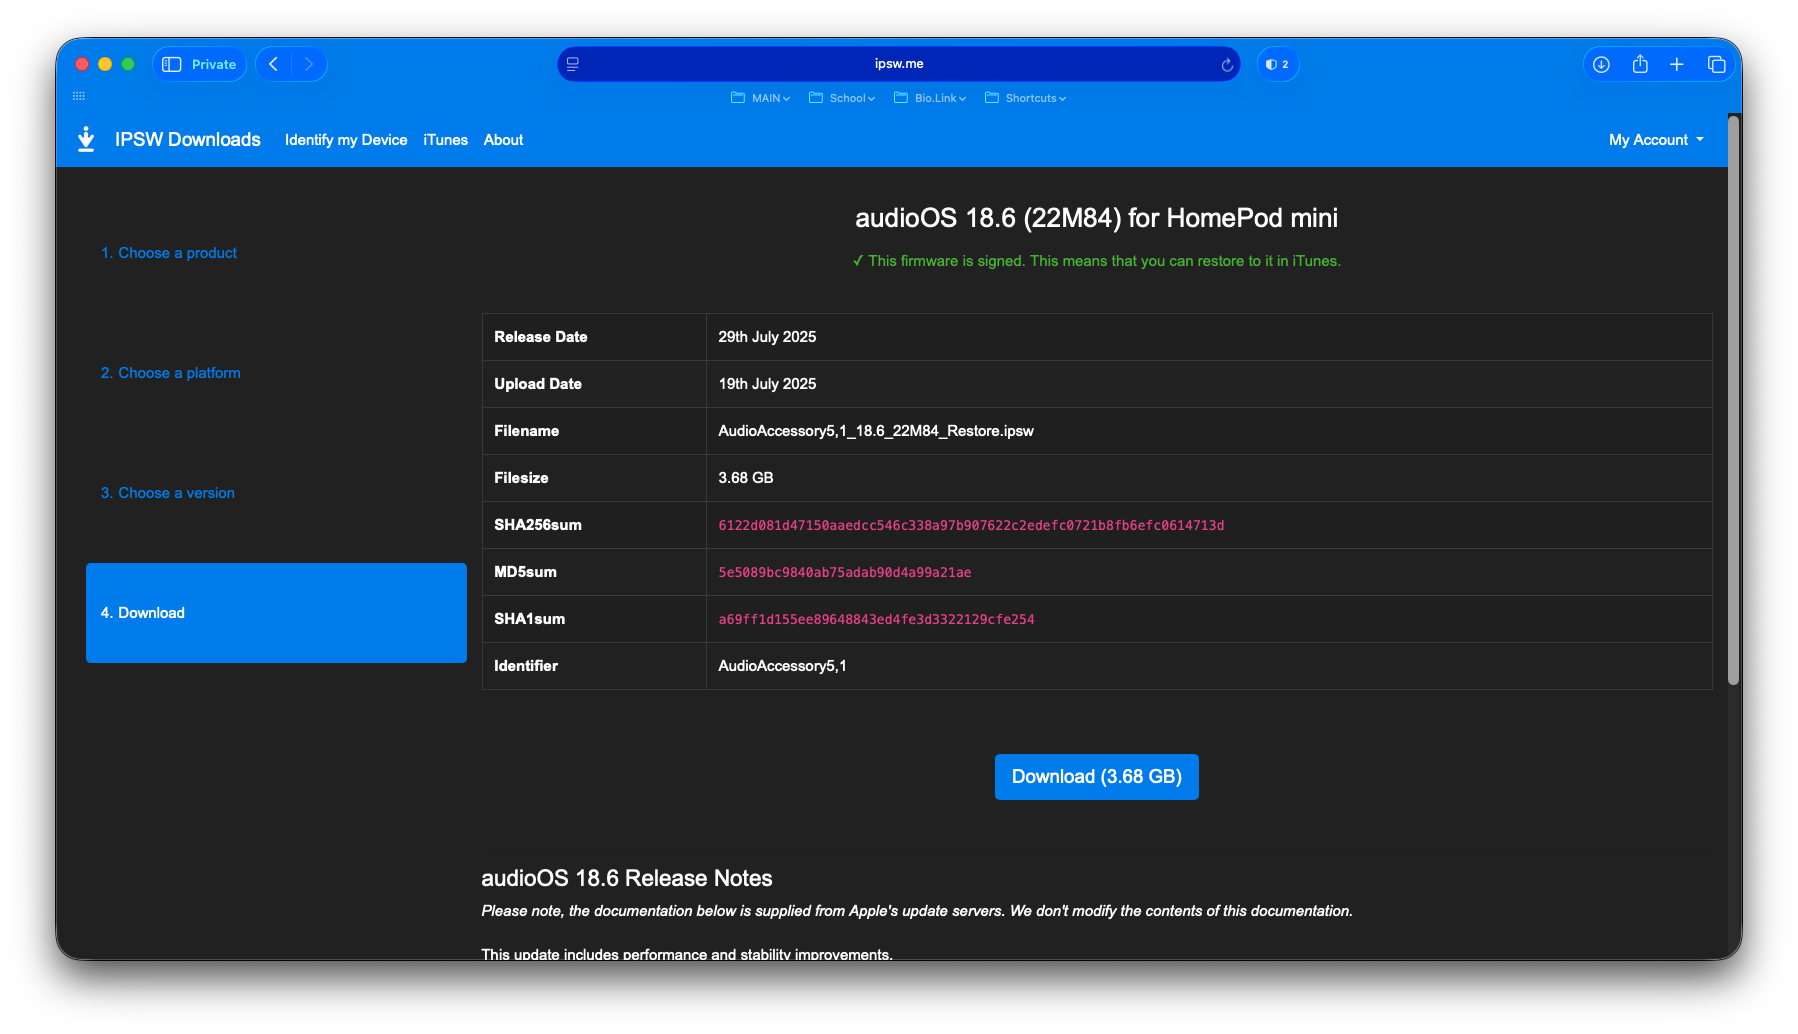Click the filesize value 3.68 GB
Viewport: 1798px width, 1034px height.
click(x=746, y=478)
